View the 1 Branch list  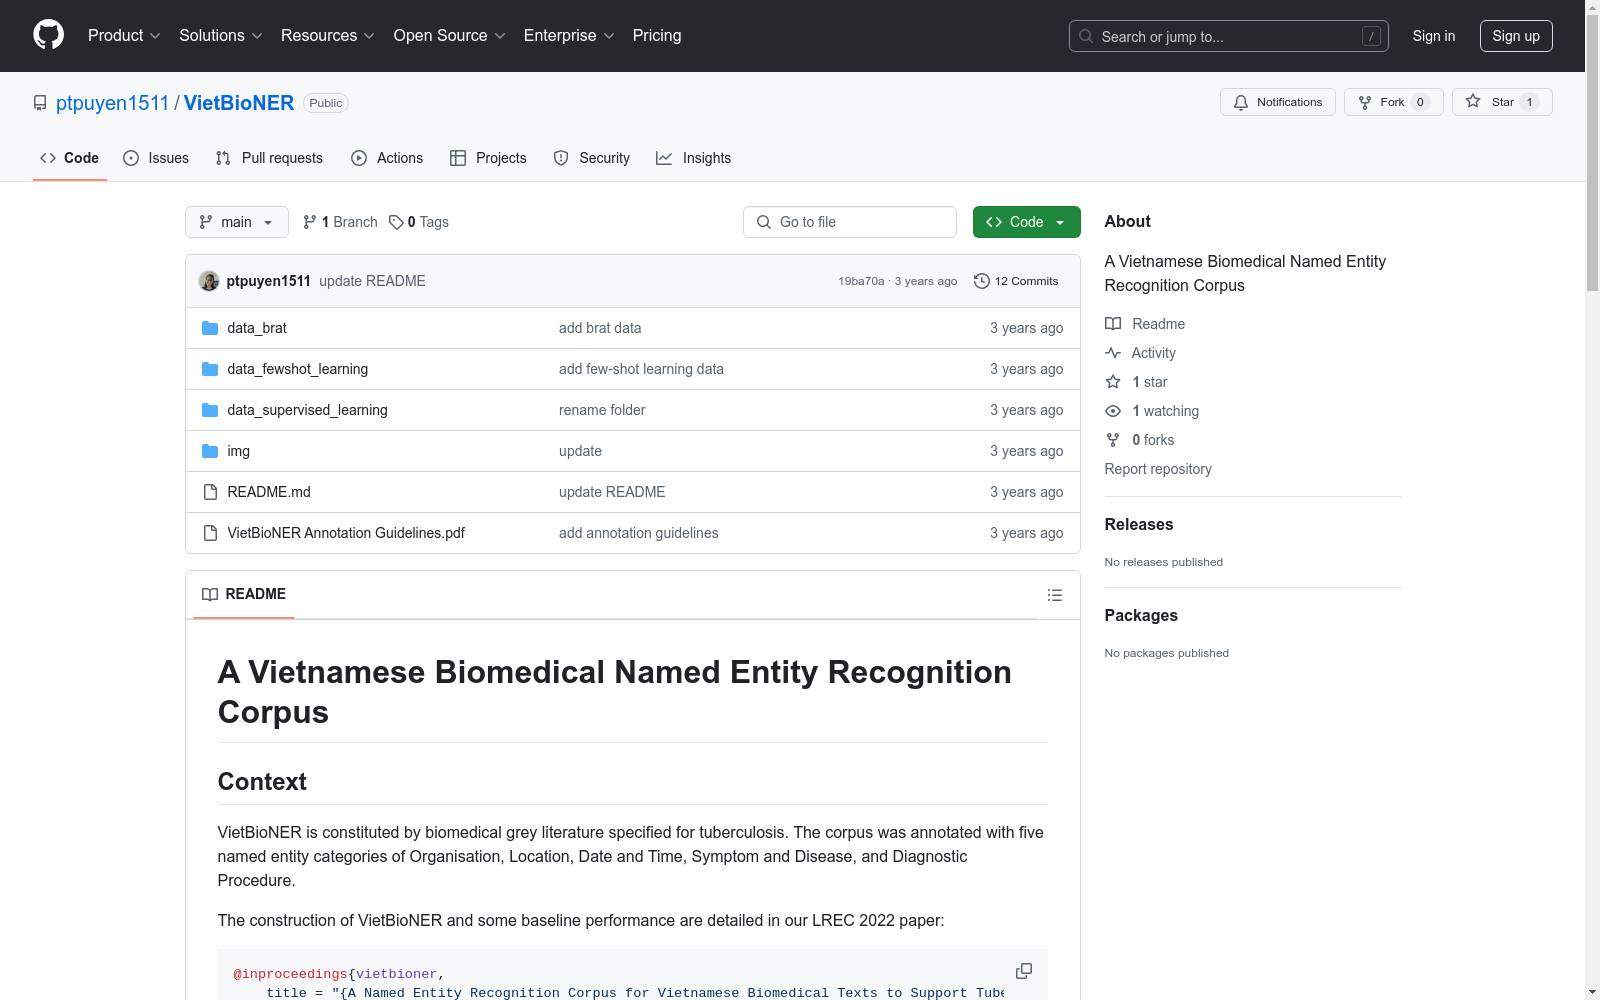[x=340, y=222]
